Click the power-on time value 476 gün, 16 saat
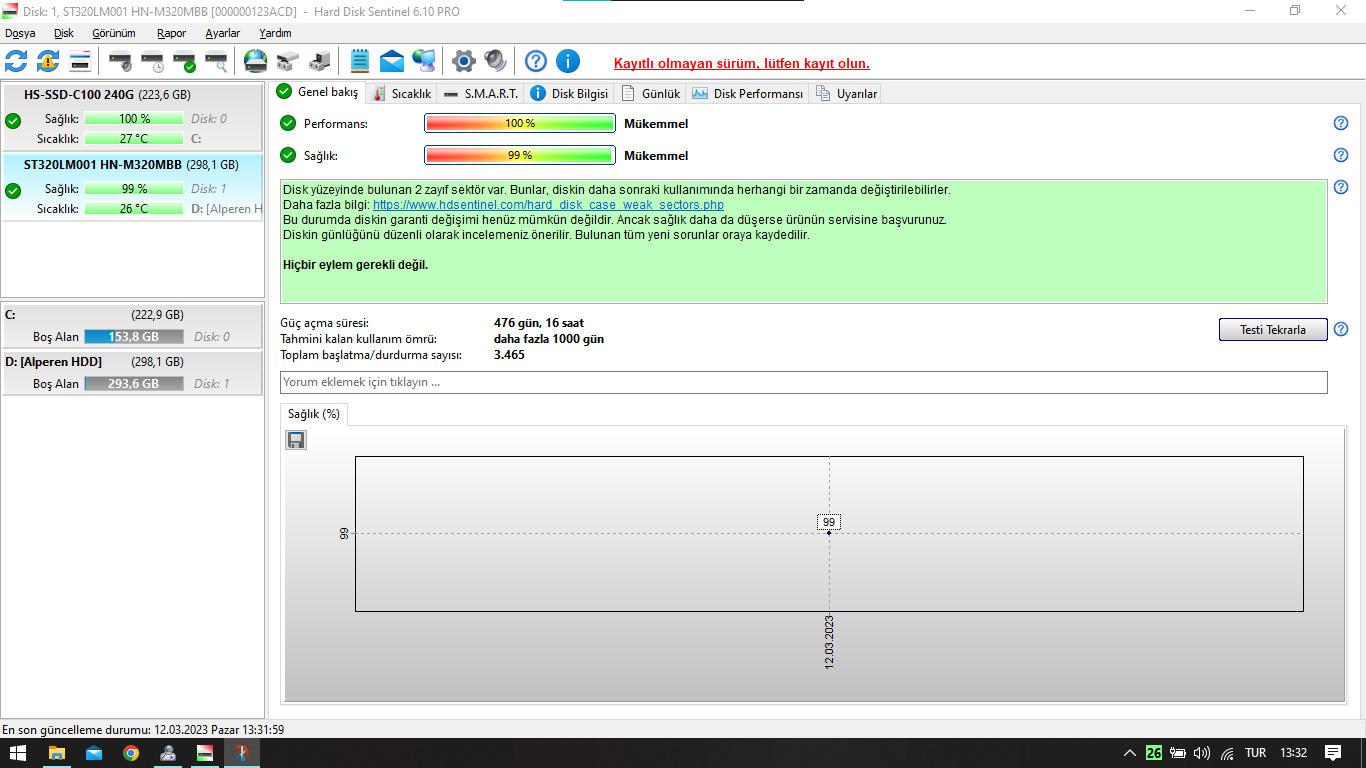The height and width of the screenshot is (768, 1366). (x=539, y=323)
